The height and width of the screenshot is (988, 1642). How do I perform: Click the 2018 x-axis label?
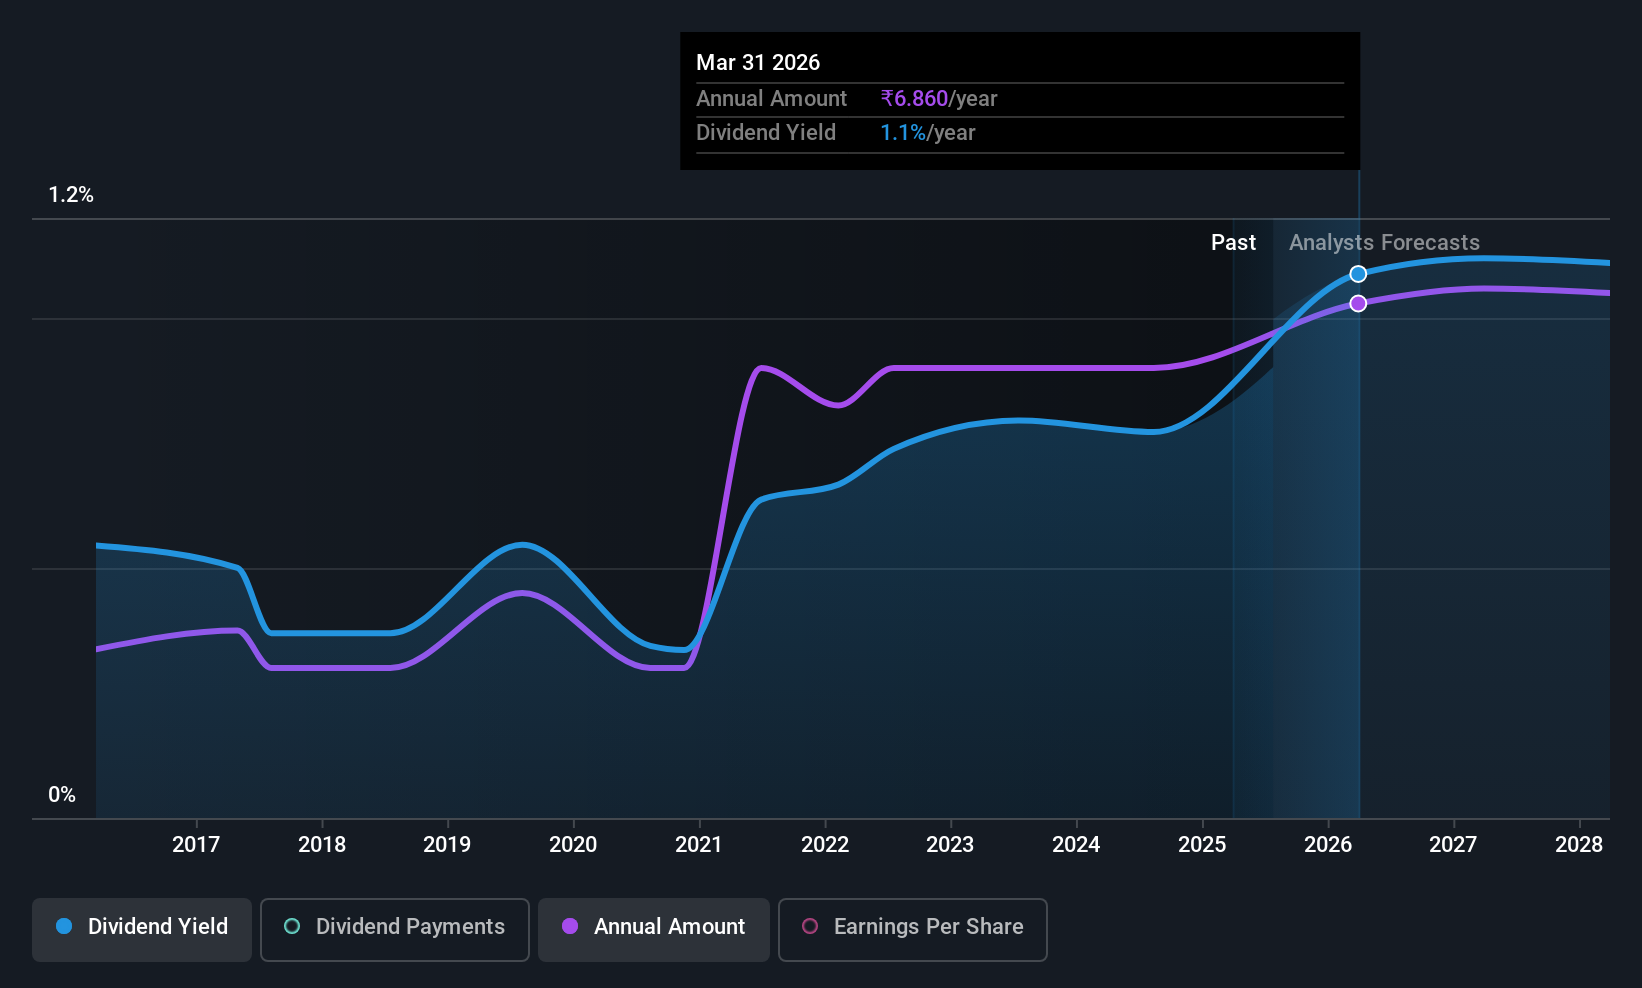[x=322, y=845]
